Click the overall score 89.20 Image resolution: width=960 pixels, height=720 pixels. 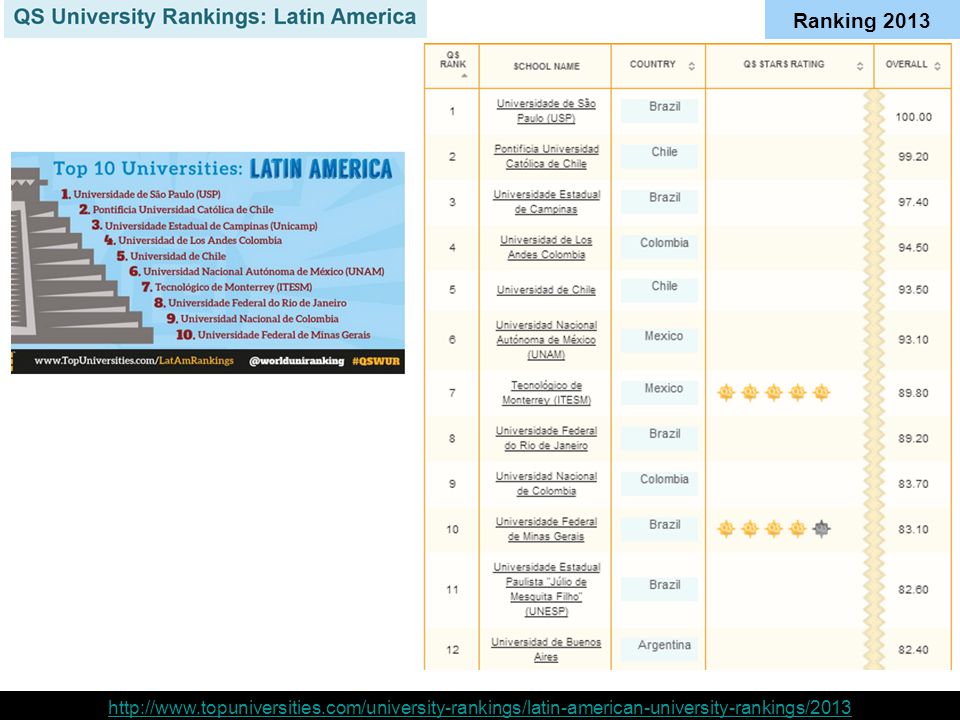pyautogui.click(x=913, y=438)
